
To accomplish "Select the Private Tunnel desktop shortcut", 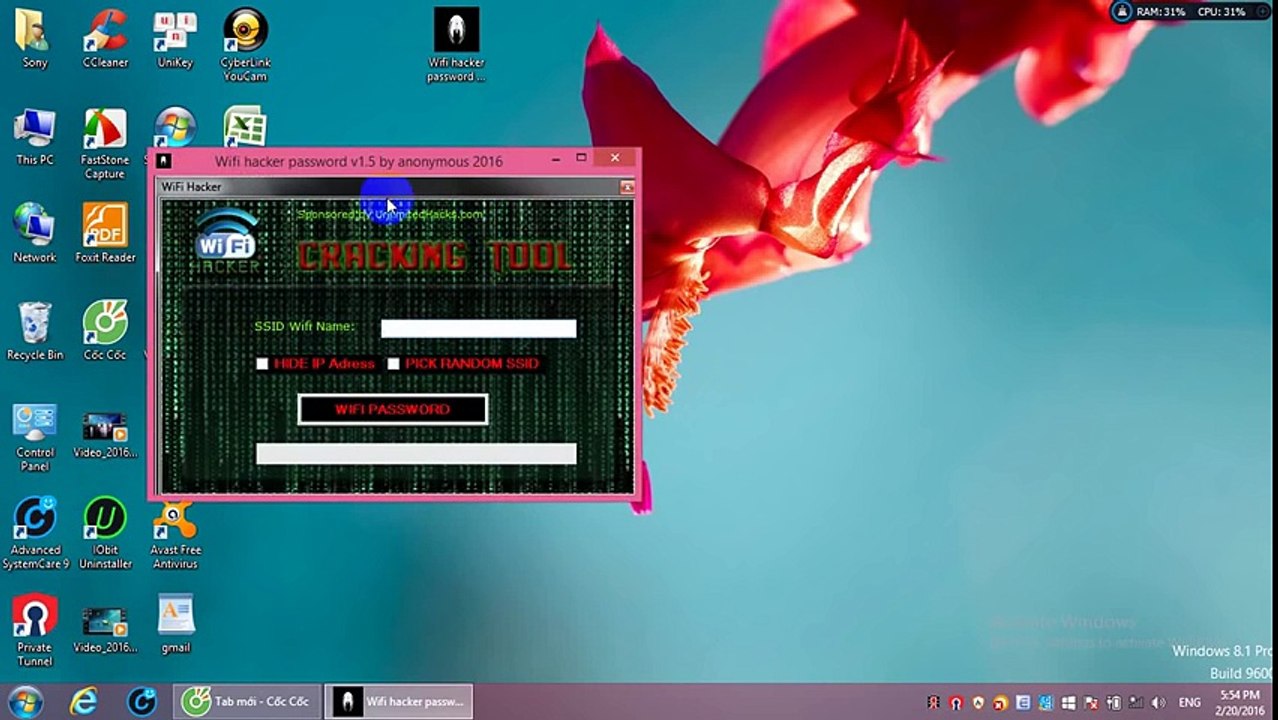I will point(35,632).
